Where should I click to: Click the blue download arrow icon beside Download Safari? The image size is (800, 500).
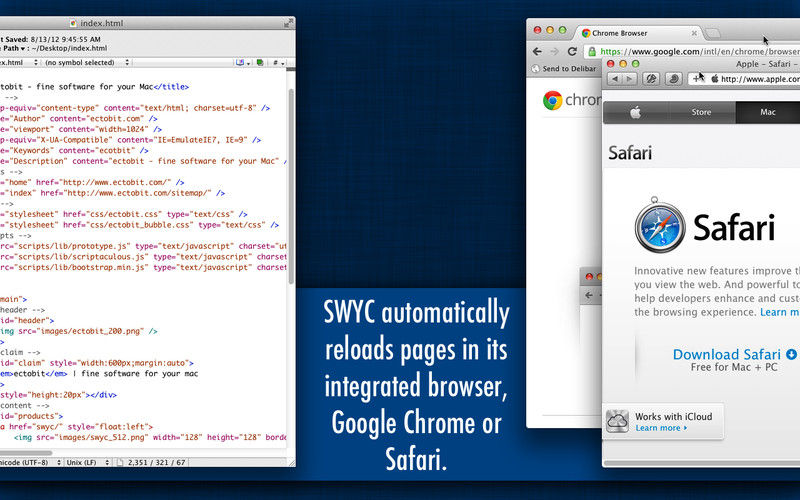(x=791, y=354)
